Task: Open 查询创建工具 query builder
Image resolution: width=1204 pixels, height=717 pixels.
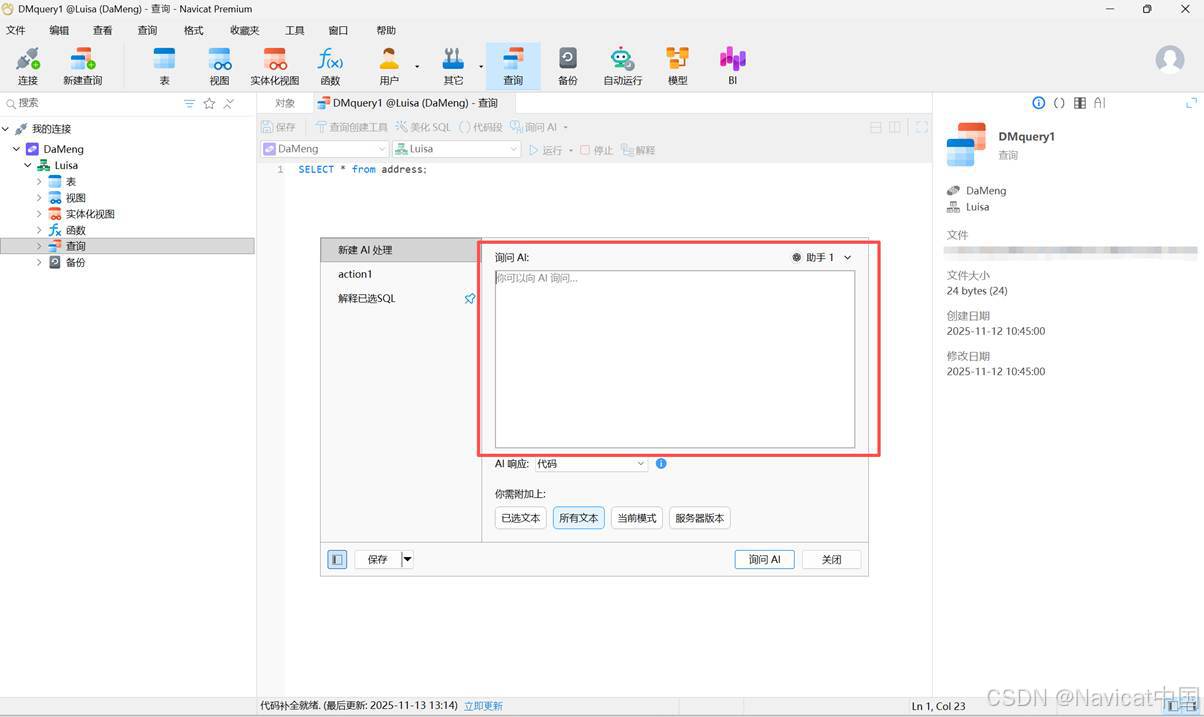Action: (351, 127)
